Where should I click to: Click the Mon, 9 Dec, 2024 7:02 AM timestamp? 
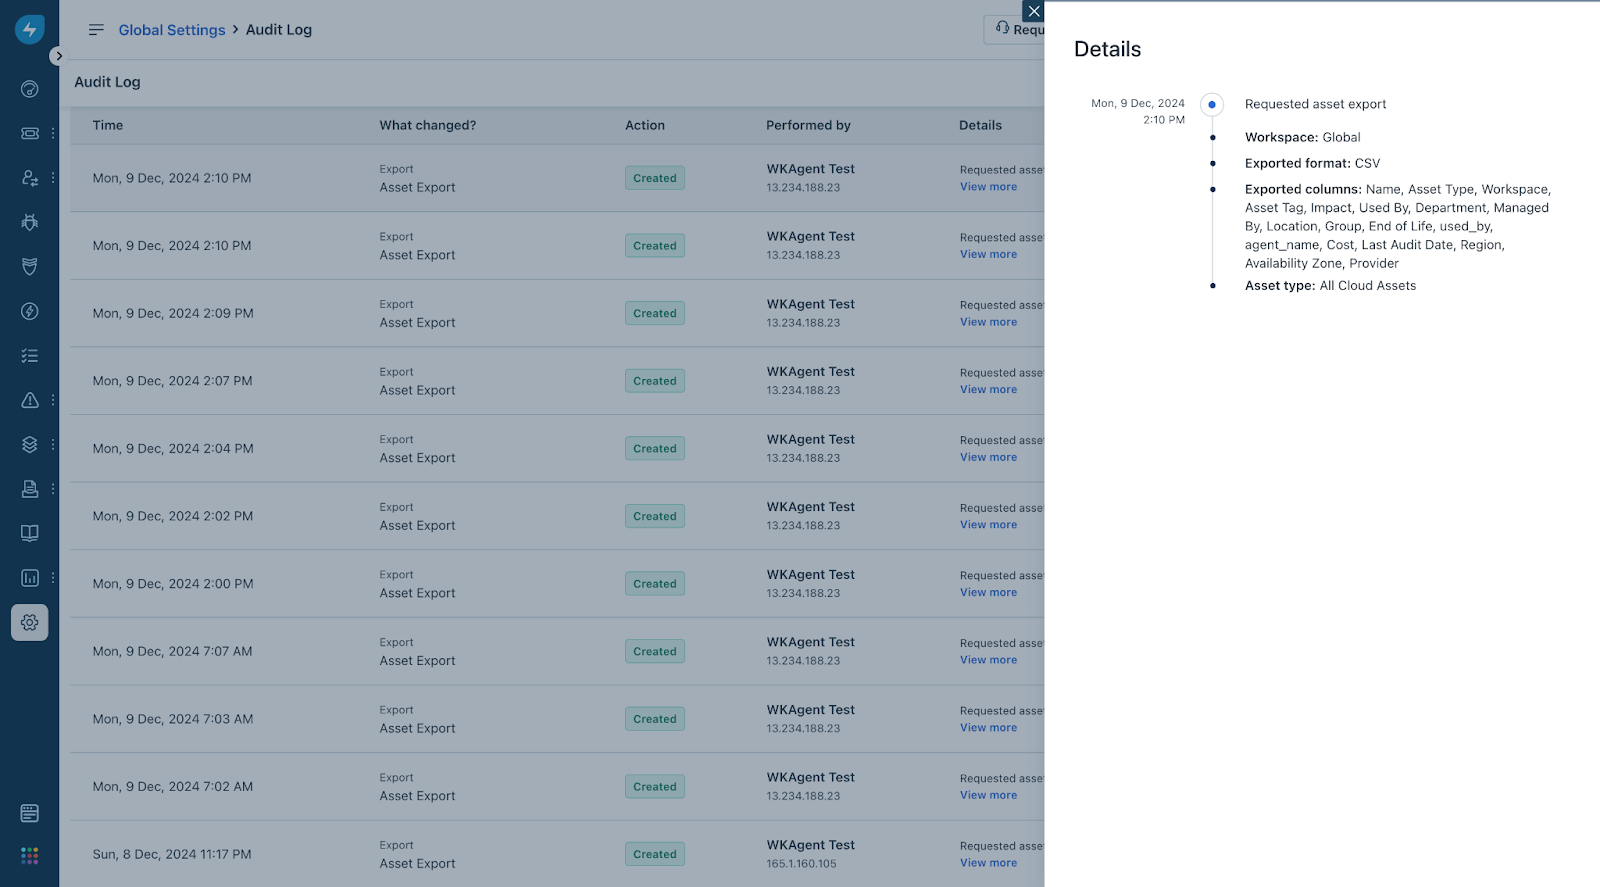[x=173, y=787]
